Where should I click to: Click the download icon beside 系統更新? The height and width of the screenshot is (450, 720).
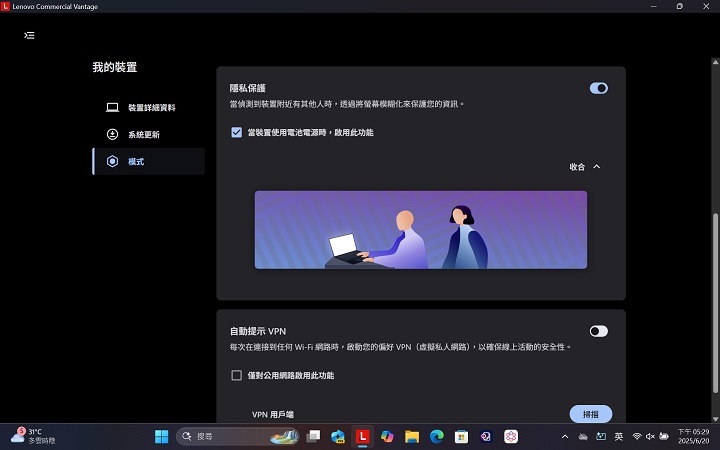click(112, 135)
